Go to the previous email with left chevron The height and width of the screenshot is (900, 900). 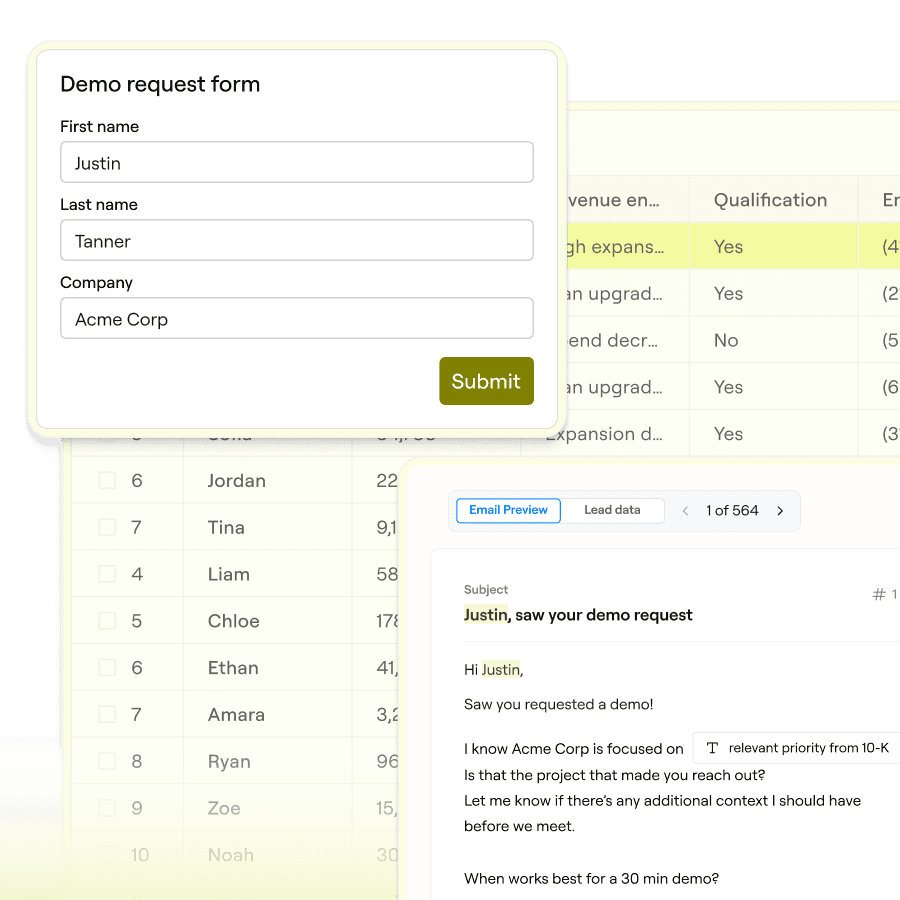click(685, 511)
